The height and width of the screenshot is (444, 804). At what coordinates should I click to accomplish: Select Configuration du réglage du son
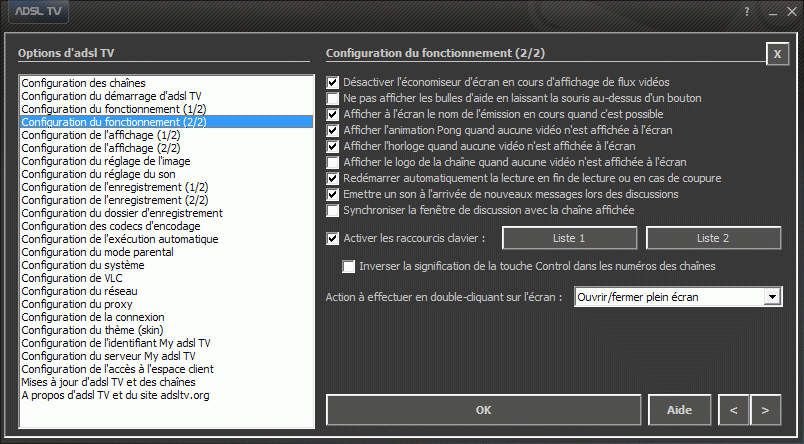(x=167, y=174)
